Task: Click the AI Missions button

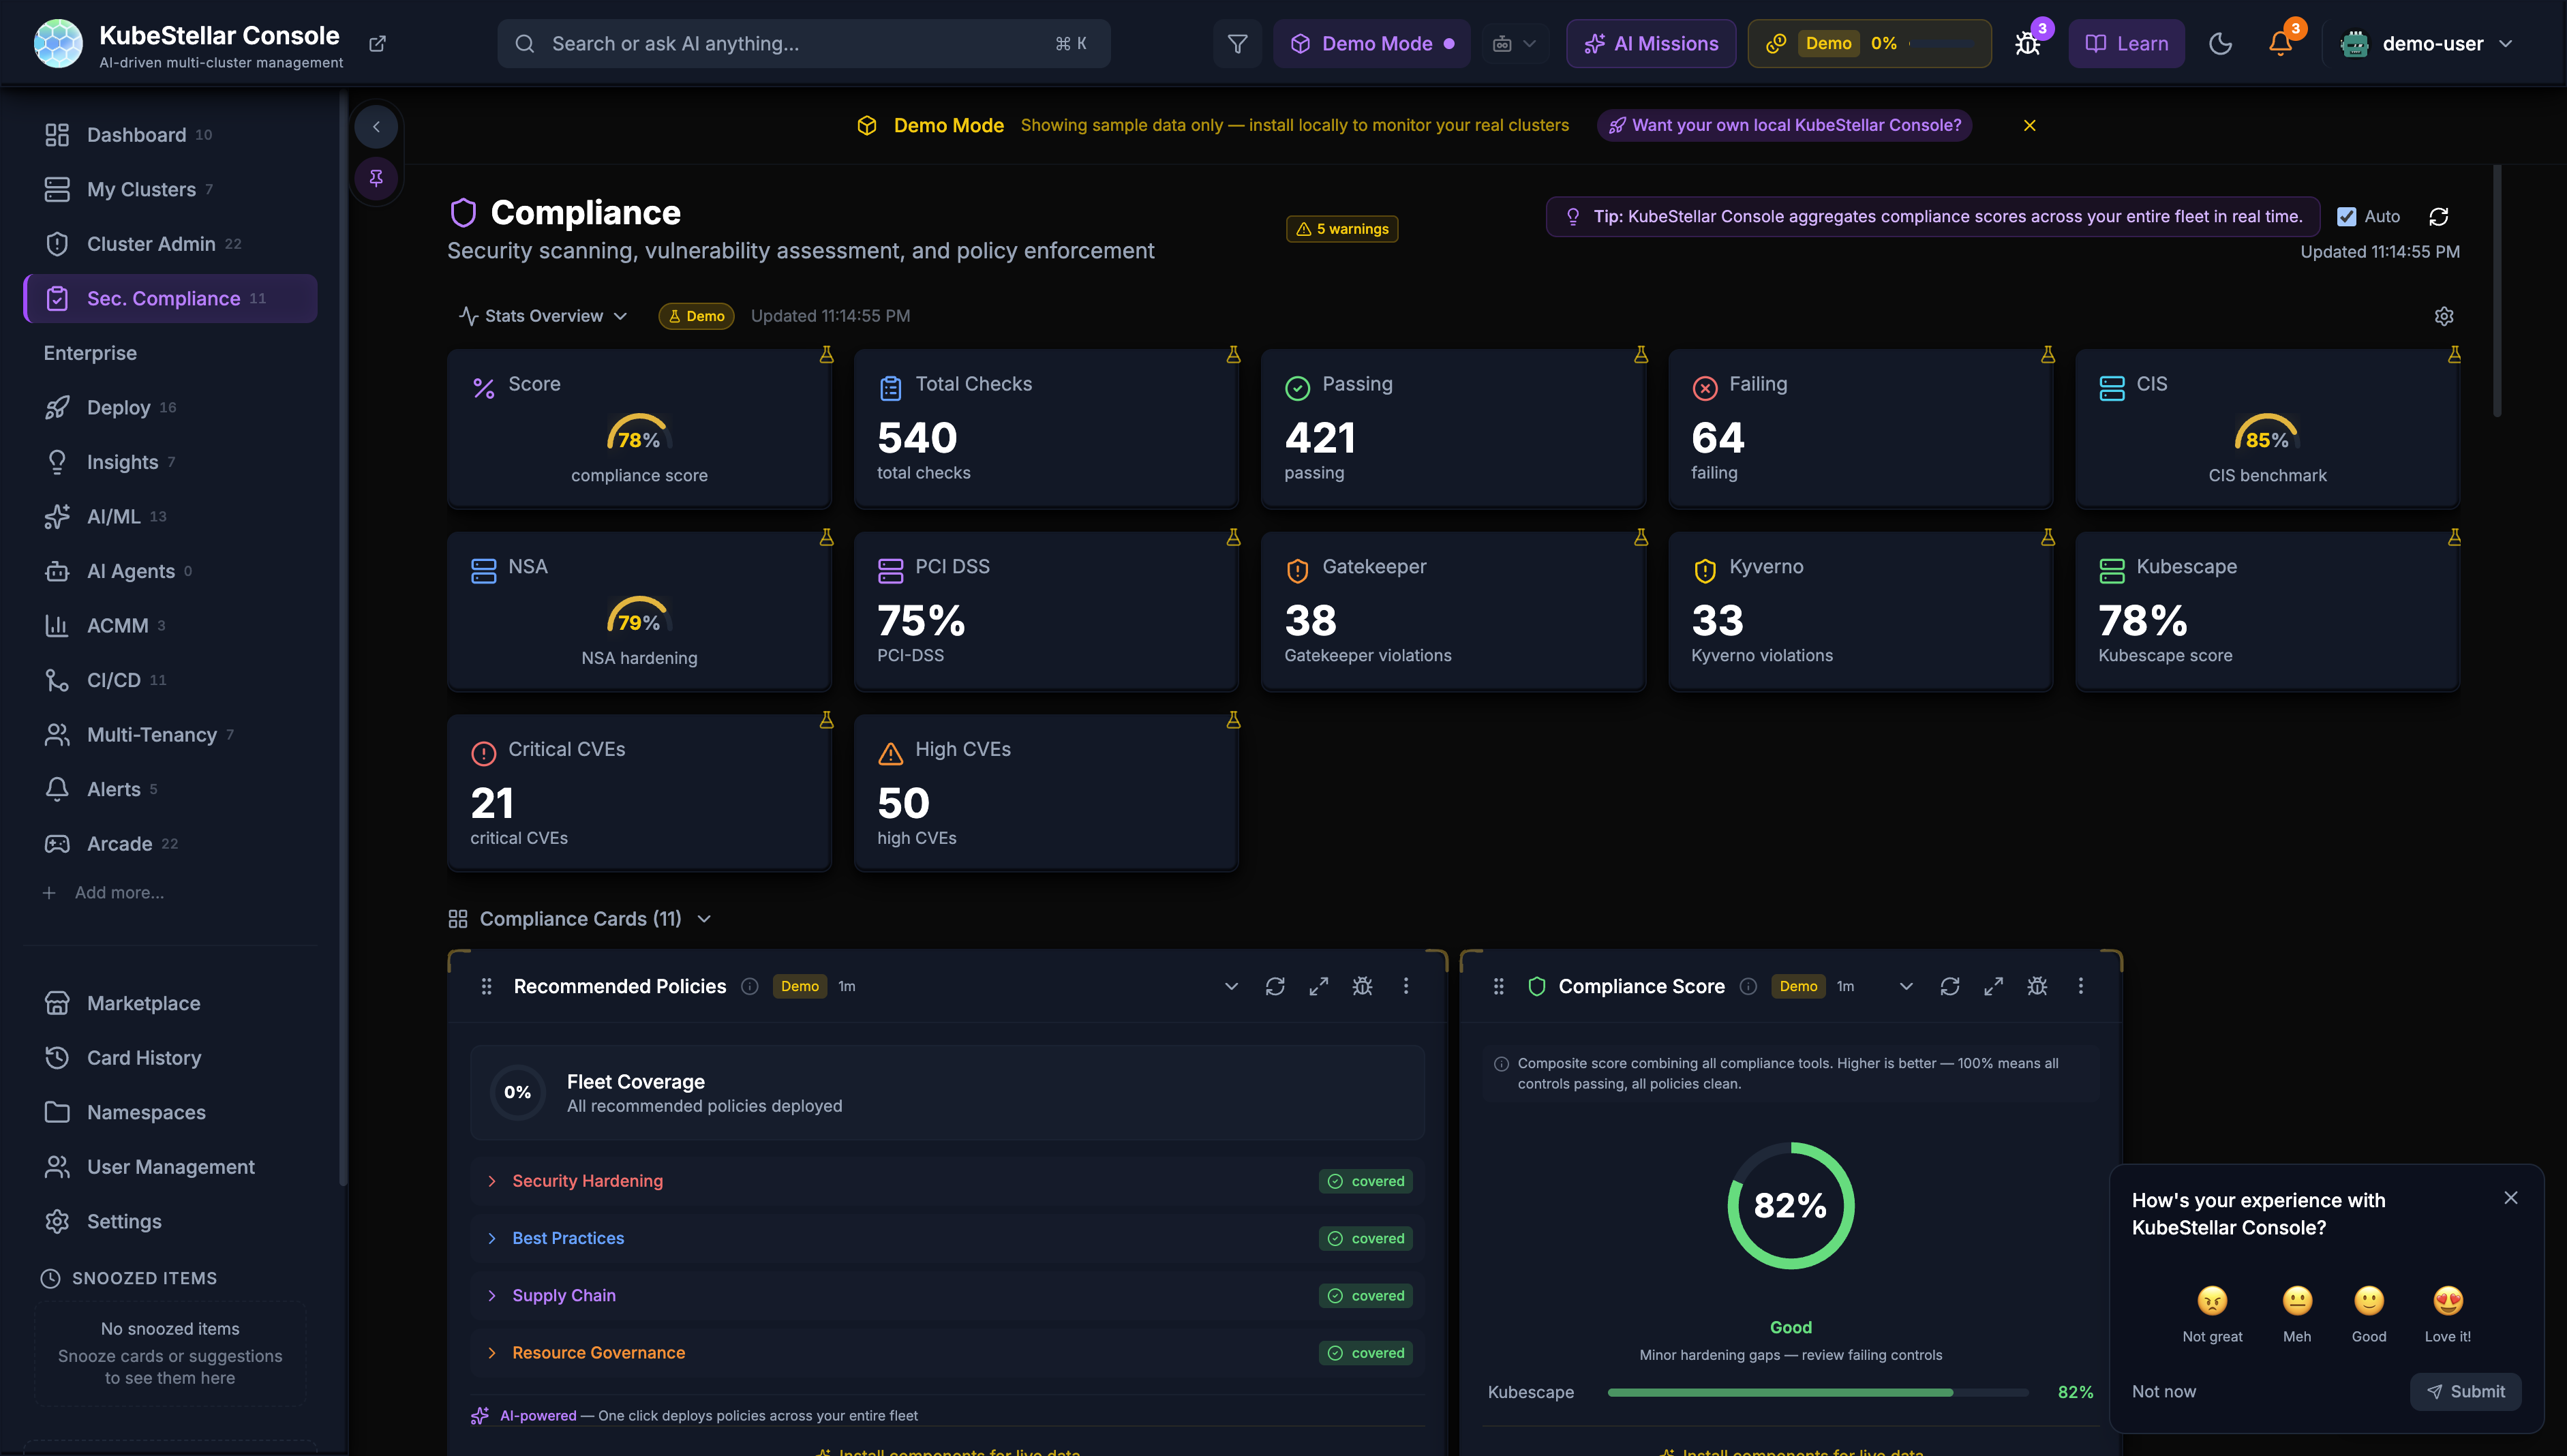Action: pyautogui.click(x=1651, y=44)
